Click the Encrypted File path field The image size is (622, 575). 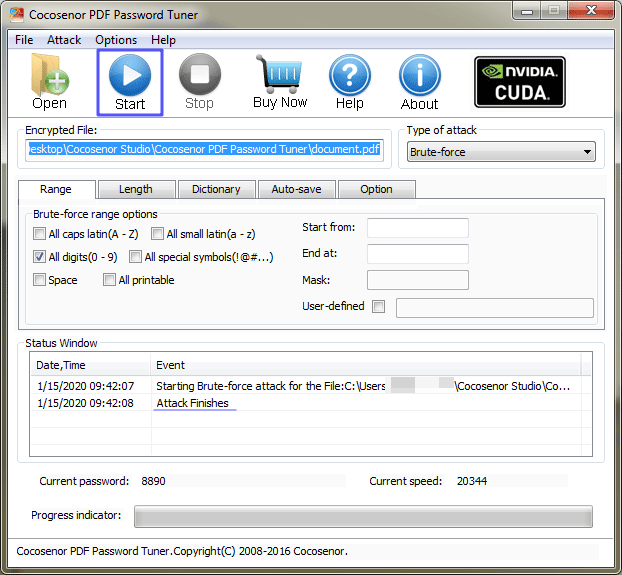coord(204,150)
